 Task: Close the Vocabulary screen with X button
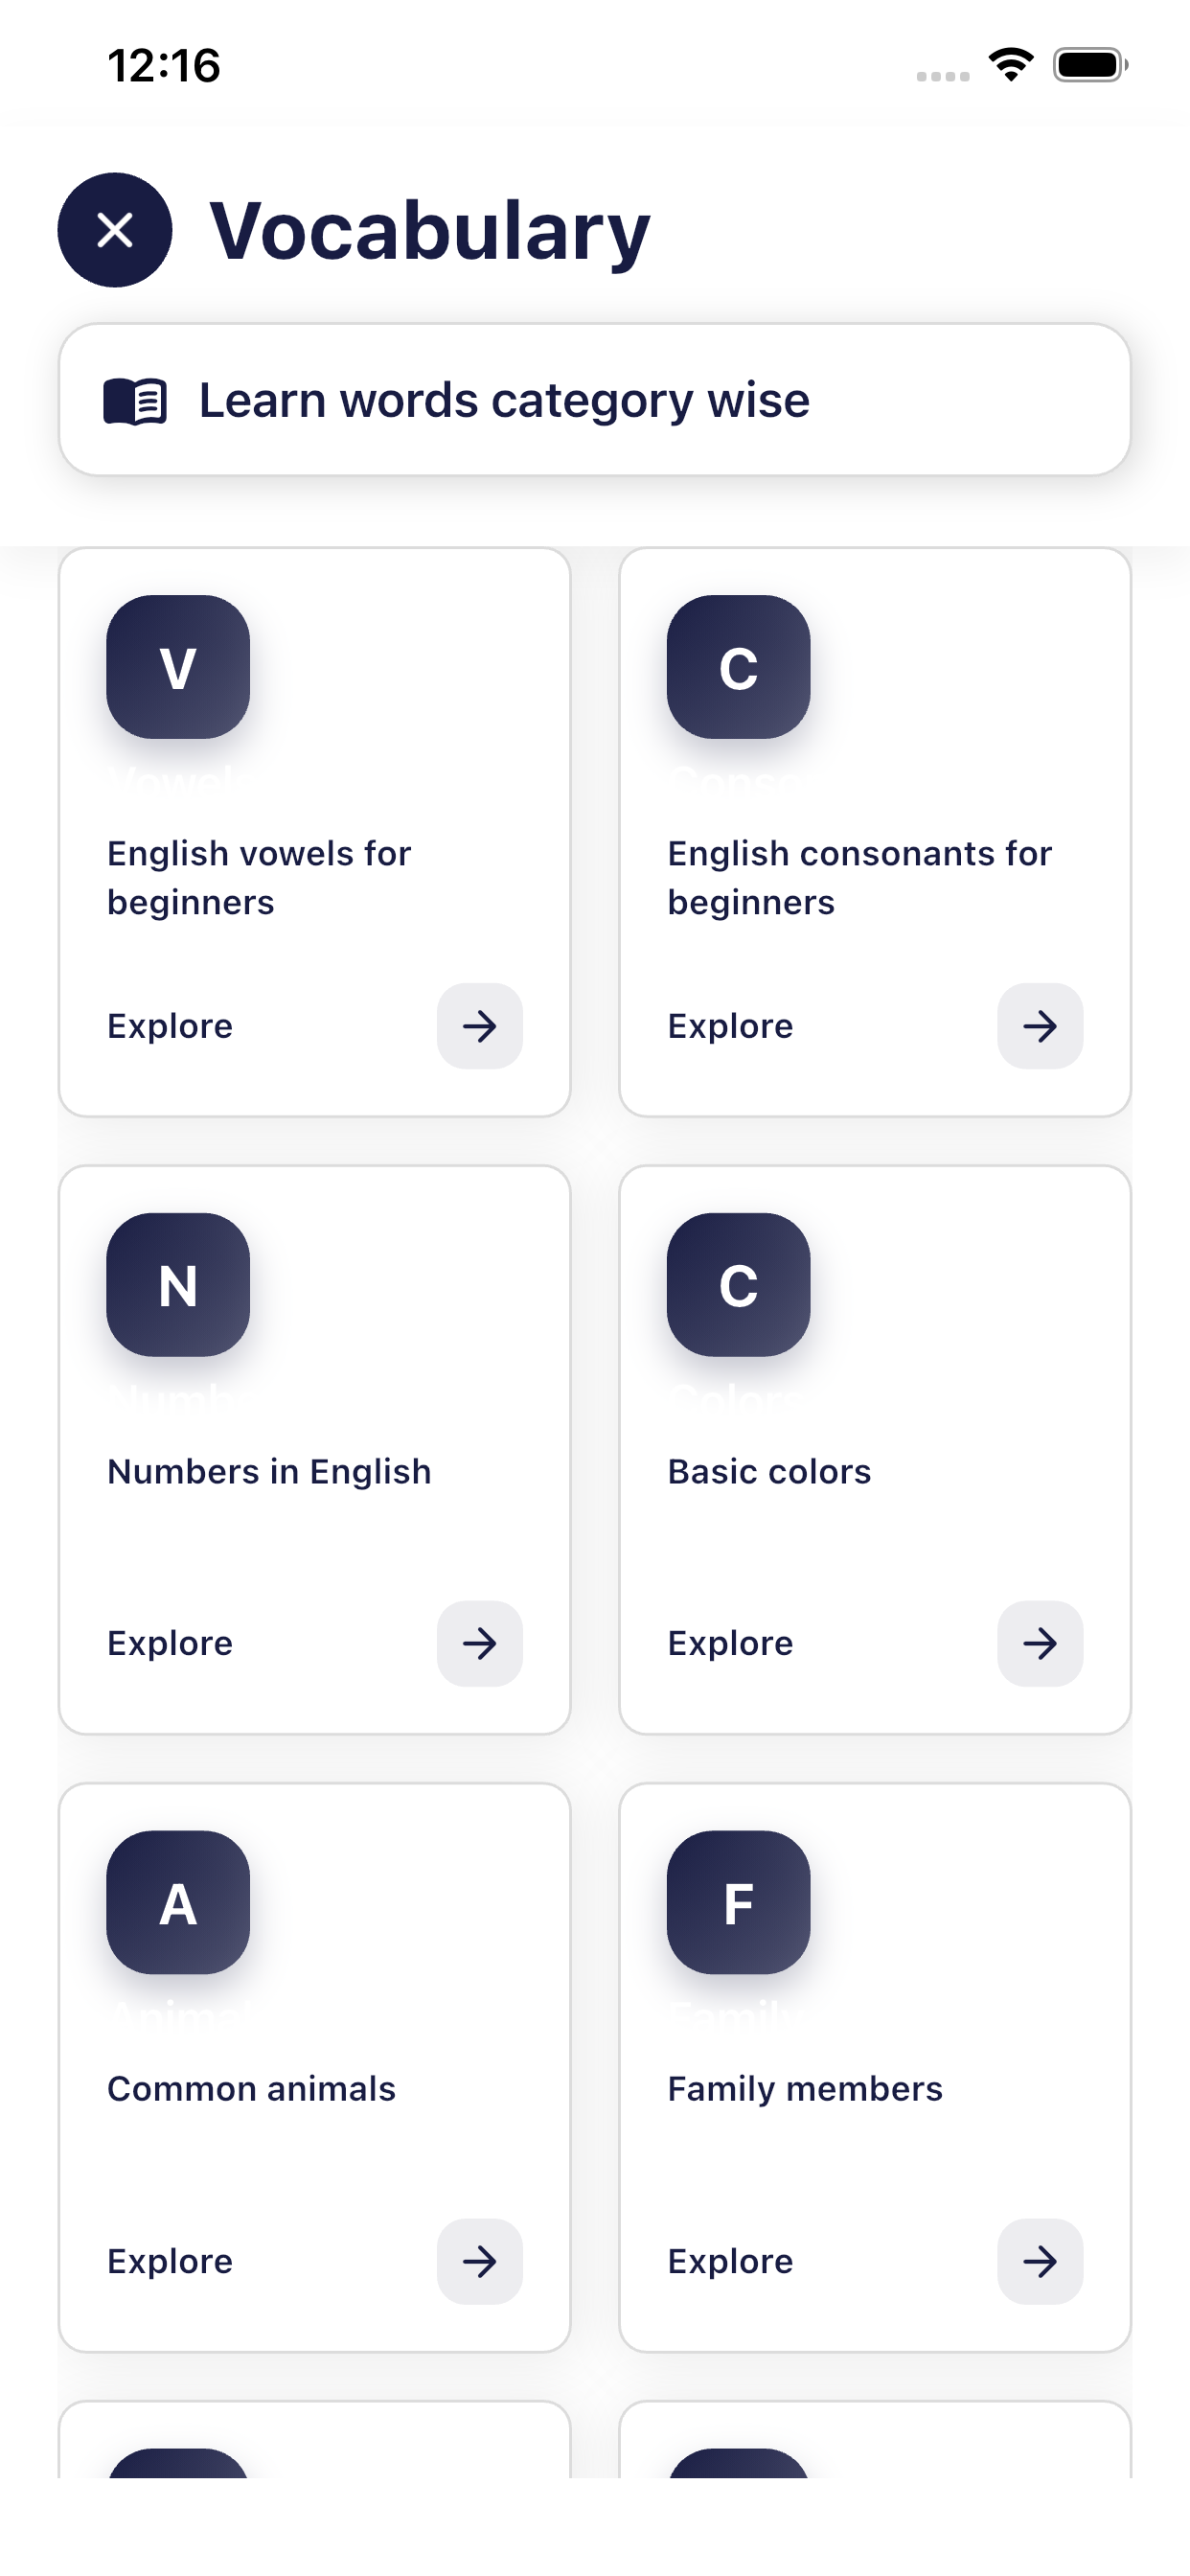tap(115, 230)
